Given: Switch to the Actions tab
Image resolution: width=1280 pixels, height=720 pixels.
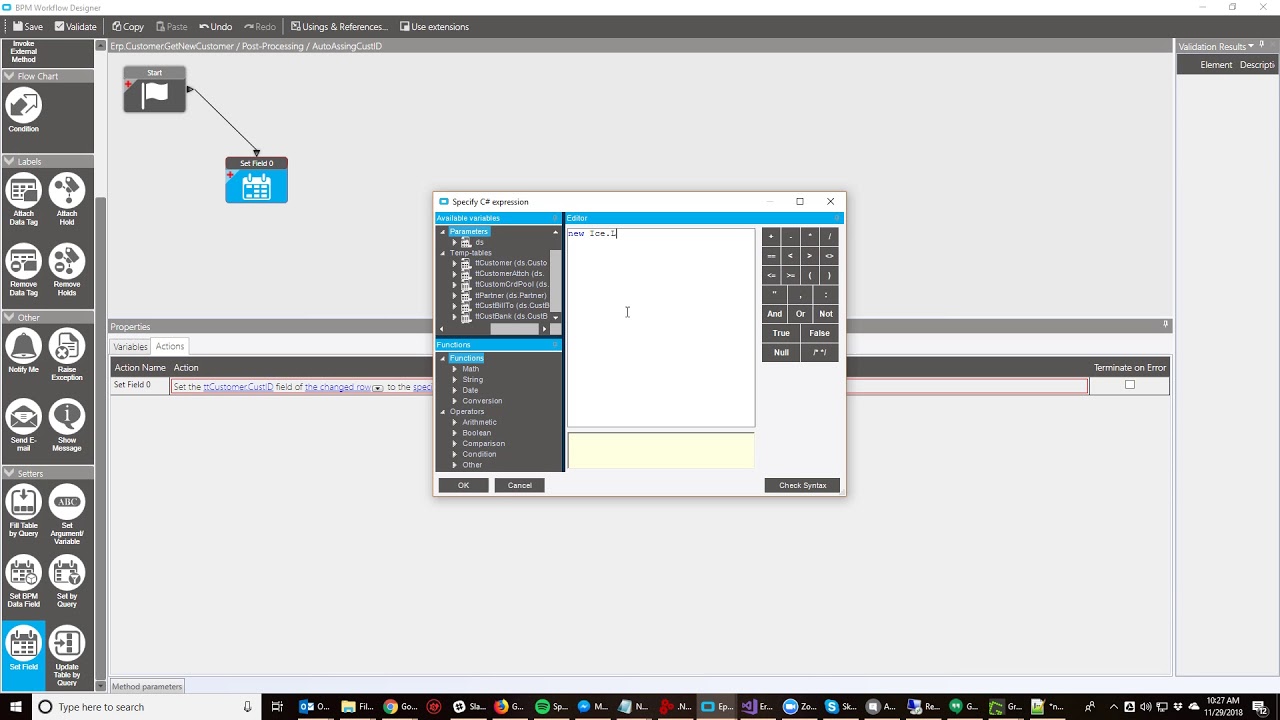Looking at the screenshot, I should click(x=170, y=346).
